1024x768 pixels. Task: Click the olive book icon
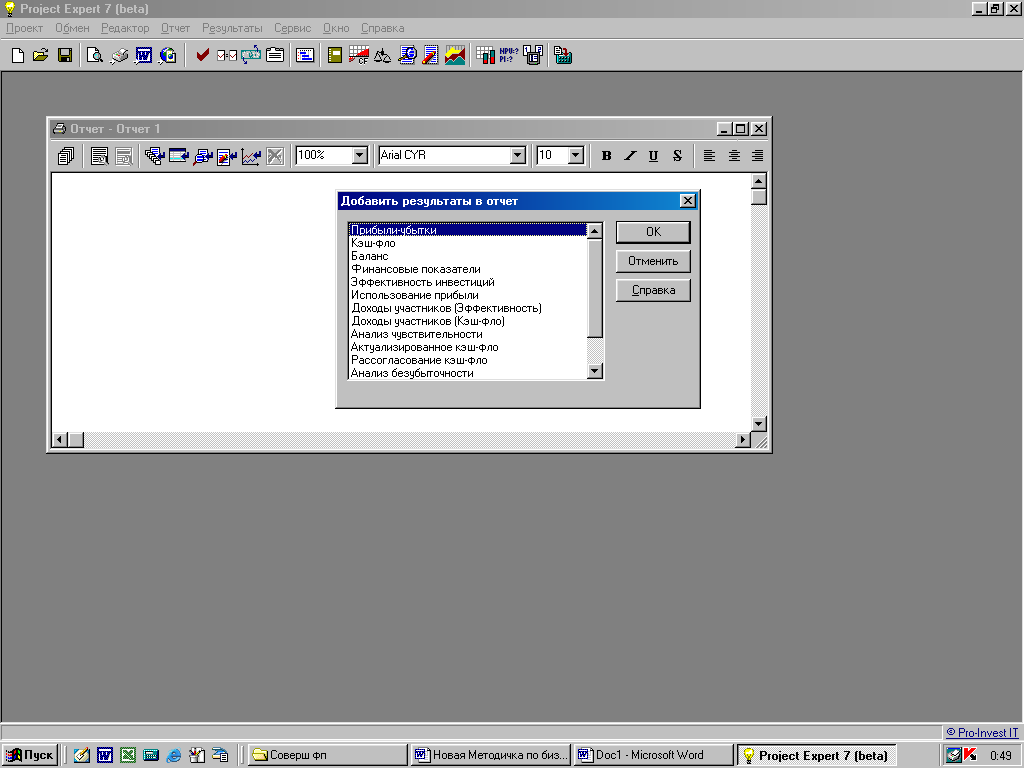pos(335,56)
